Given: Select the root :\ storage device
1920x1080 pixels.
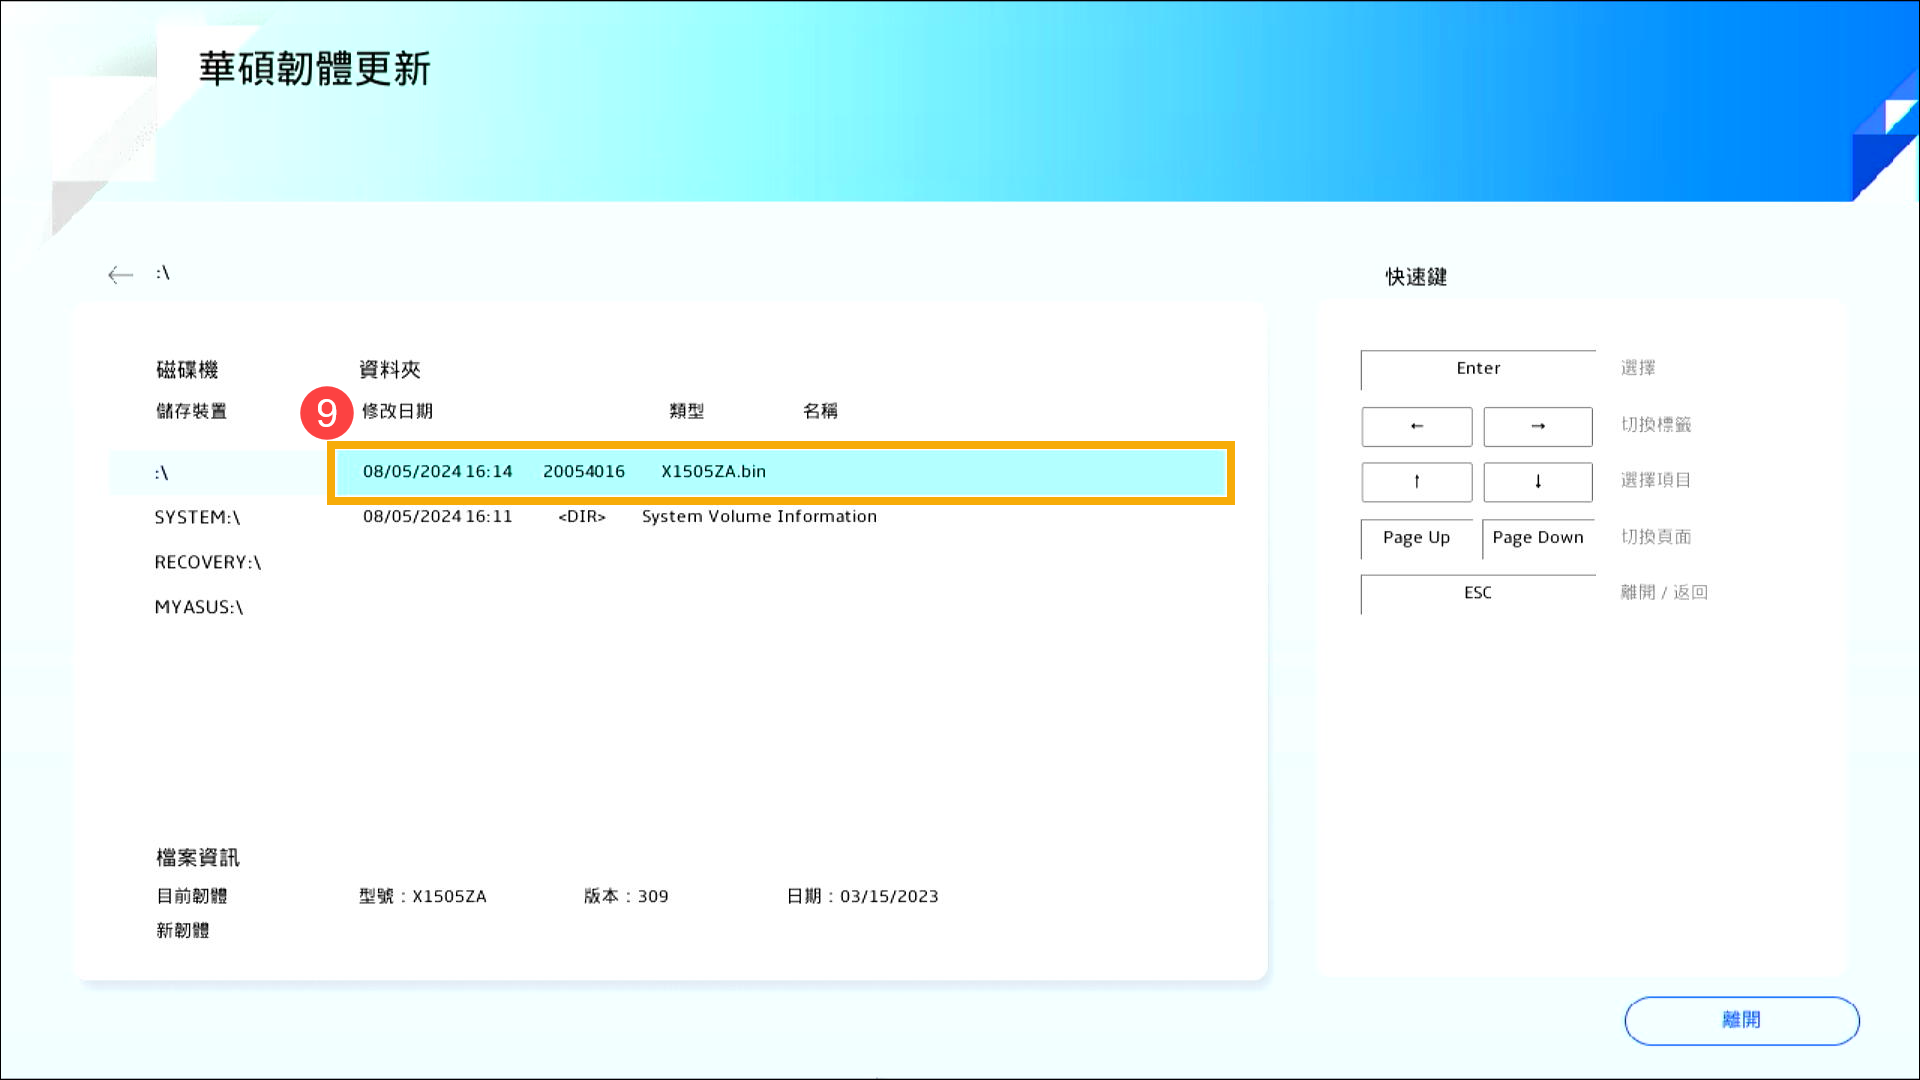Looking at the screenshot, I should pyautogui.click(x=162, y=471).
